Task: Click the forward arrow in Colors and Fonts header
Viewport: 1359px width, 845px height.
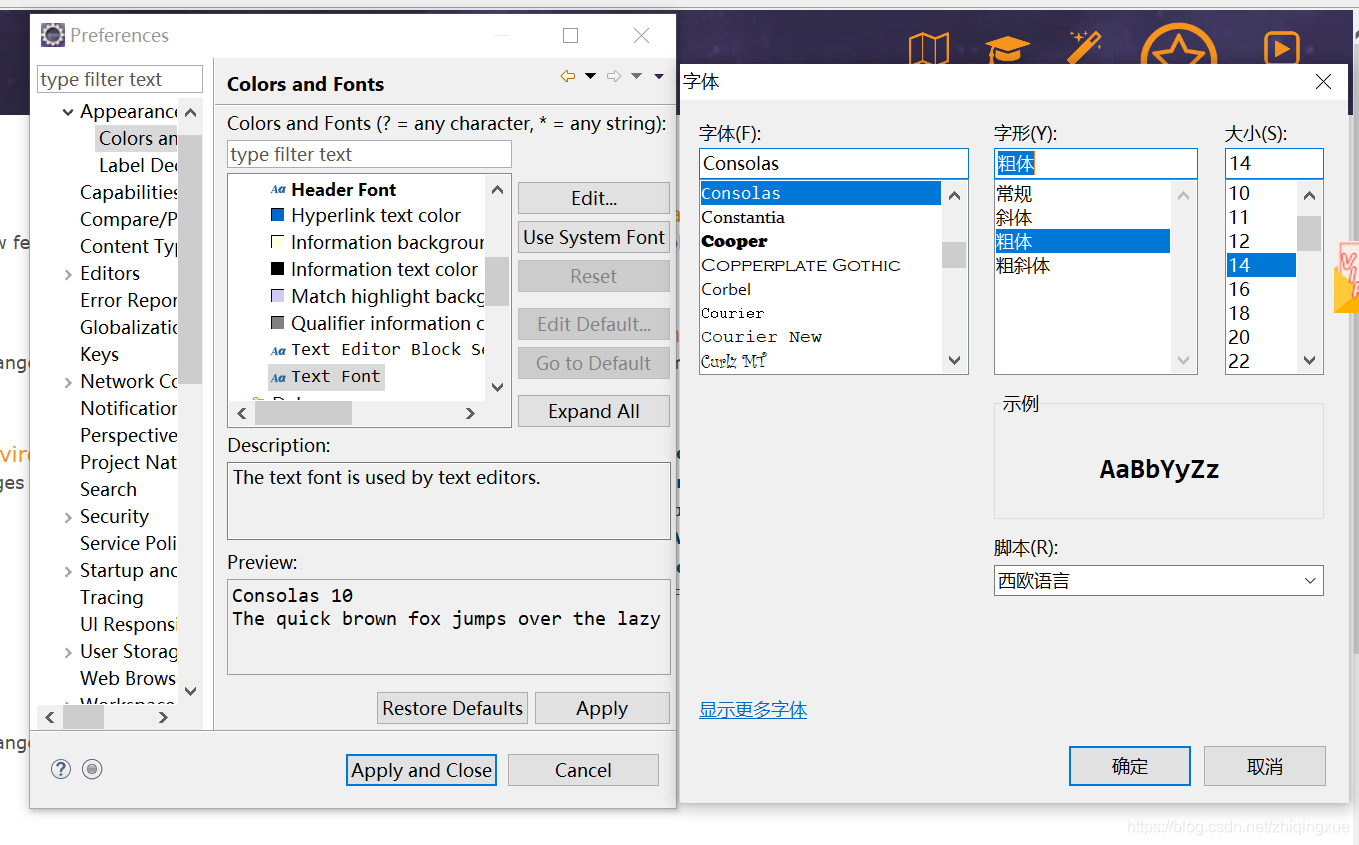Action: 614,76
